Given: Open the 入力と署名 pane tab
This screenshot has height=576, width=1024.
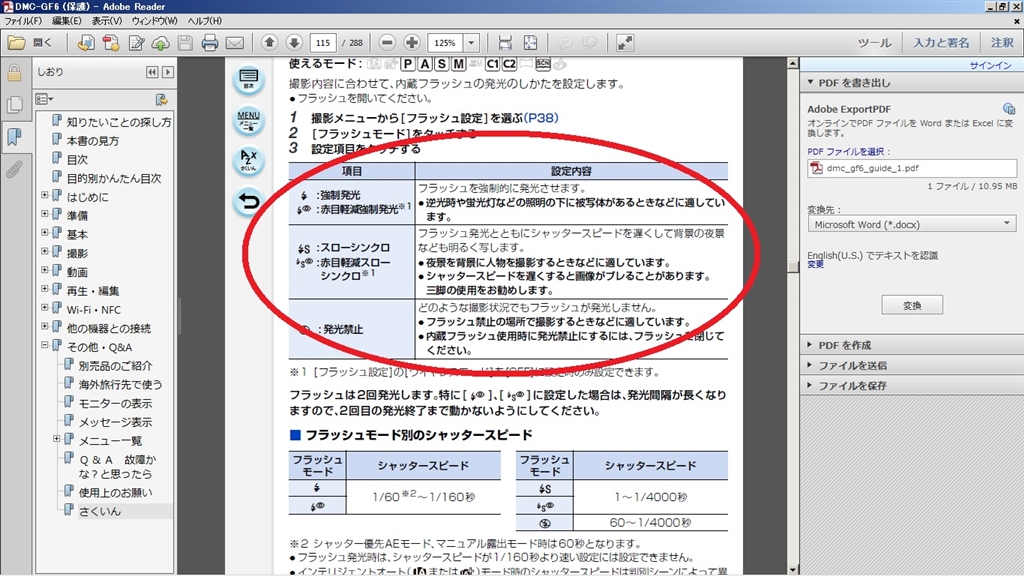Looking at the screenshot, I should (941, 43).
